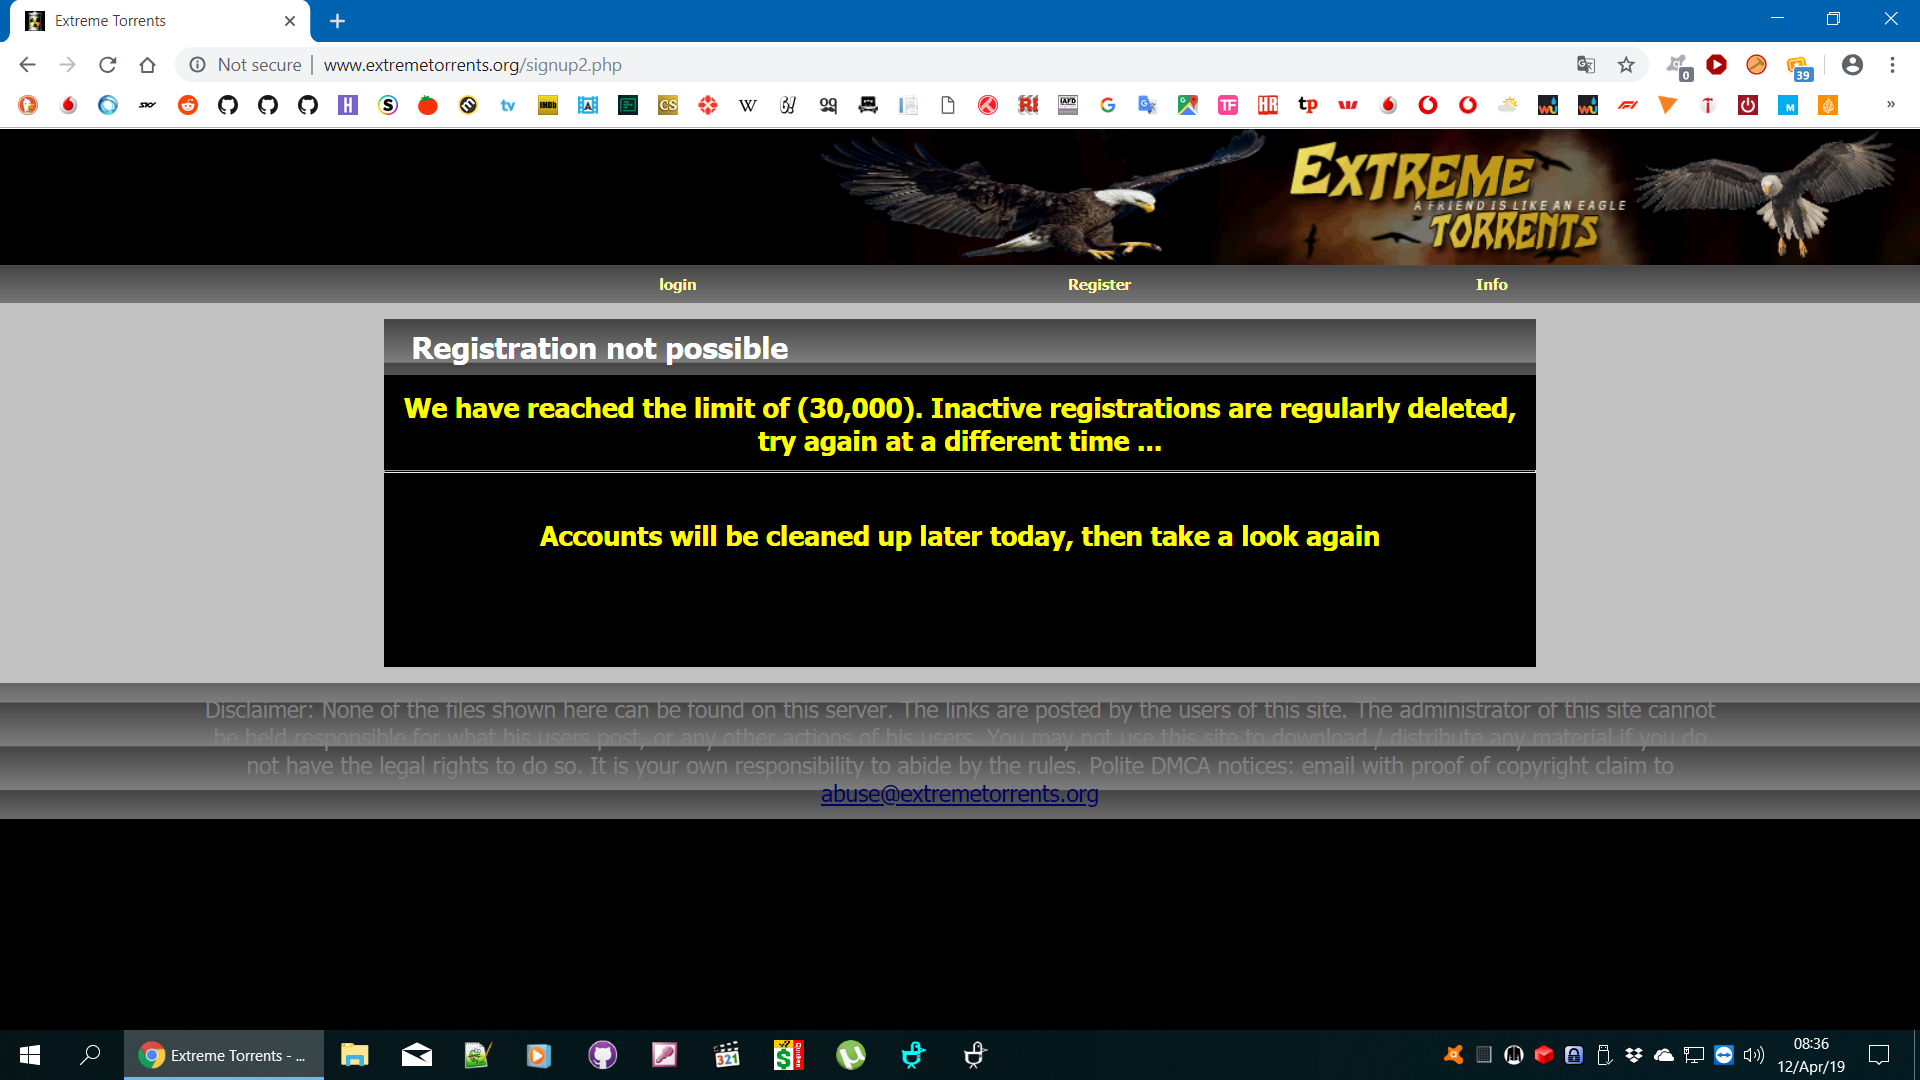Reload the current page

(108, 64)
